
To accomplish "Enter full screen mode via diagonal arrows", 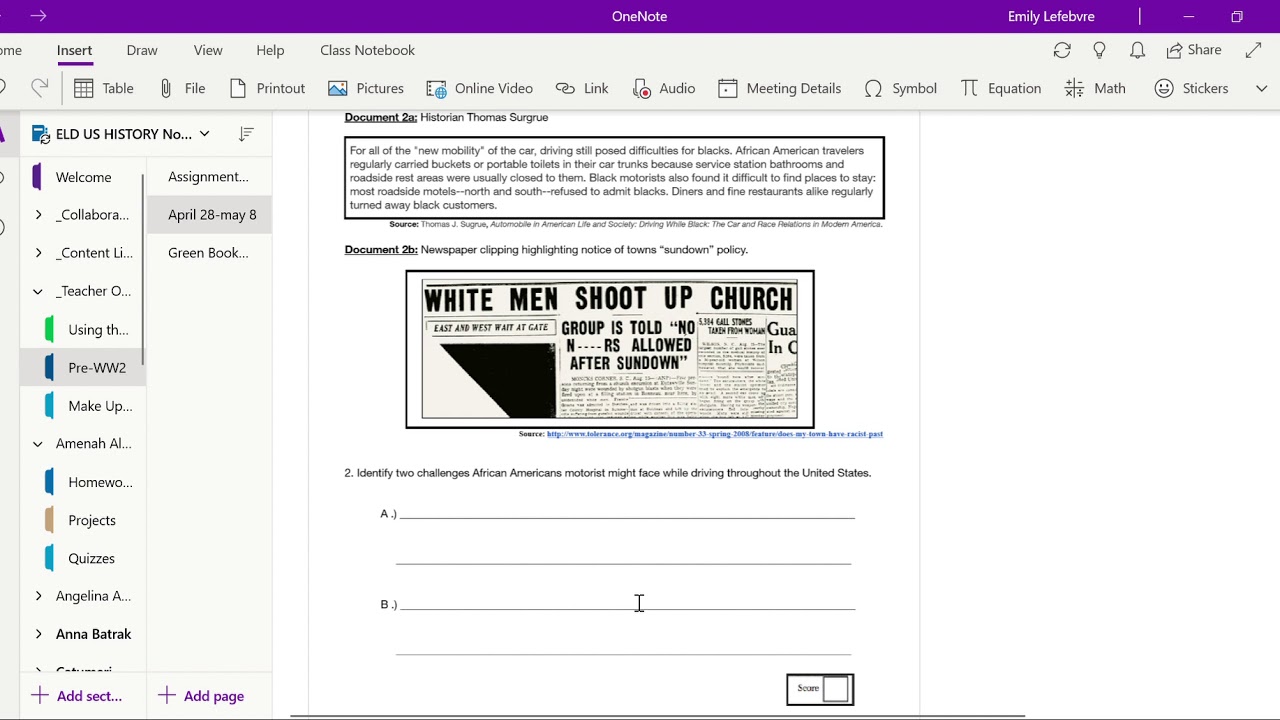I will (1254, 50).
